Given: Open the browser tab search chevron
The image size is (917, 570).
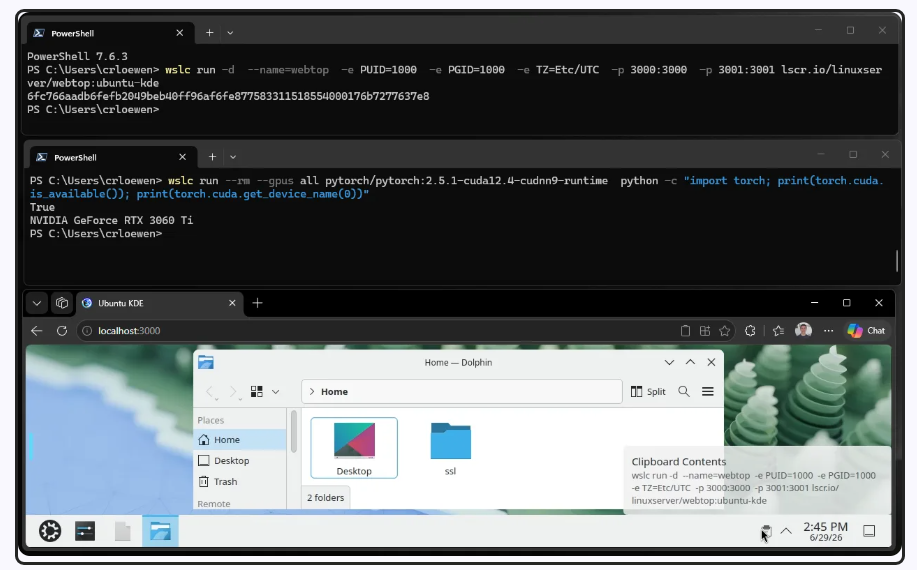Looking at the screenshot, I should tap(36, 303).
